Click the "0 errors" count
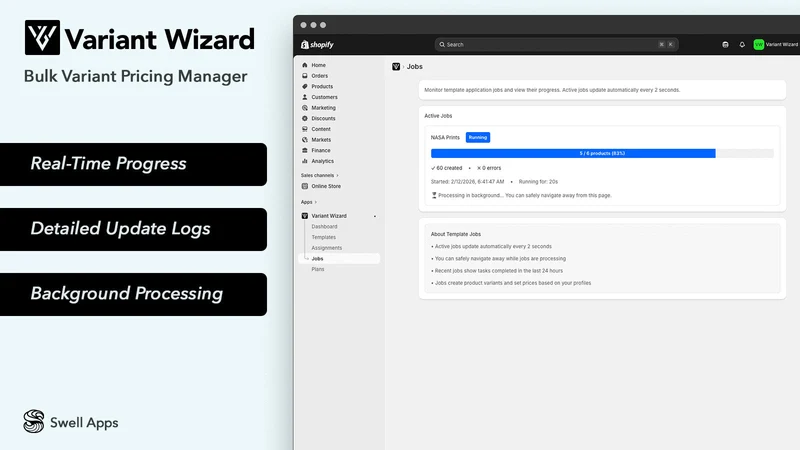The image size is (800, 450). (x=489, y=168)
